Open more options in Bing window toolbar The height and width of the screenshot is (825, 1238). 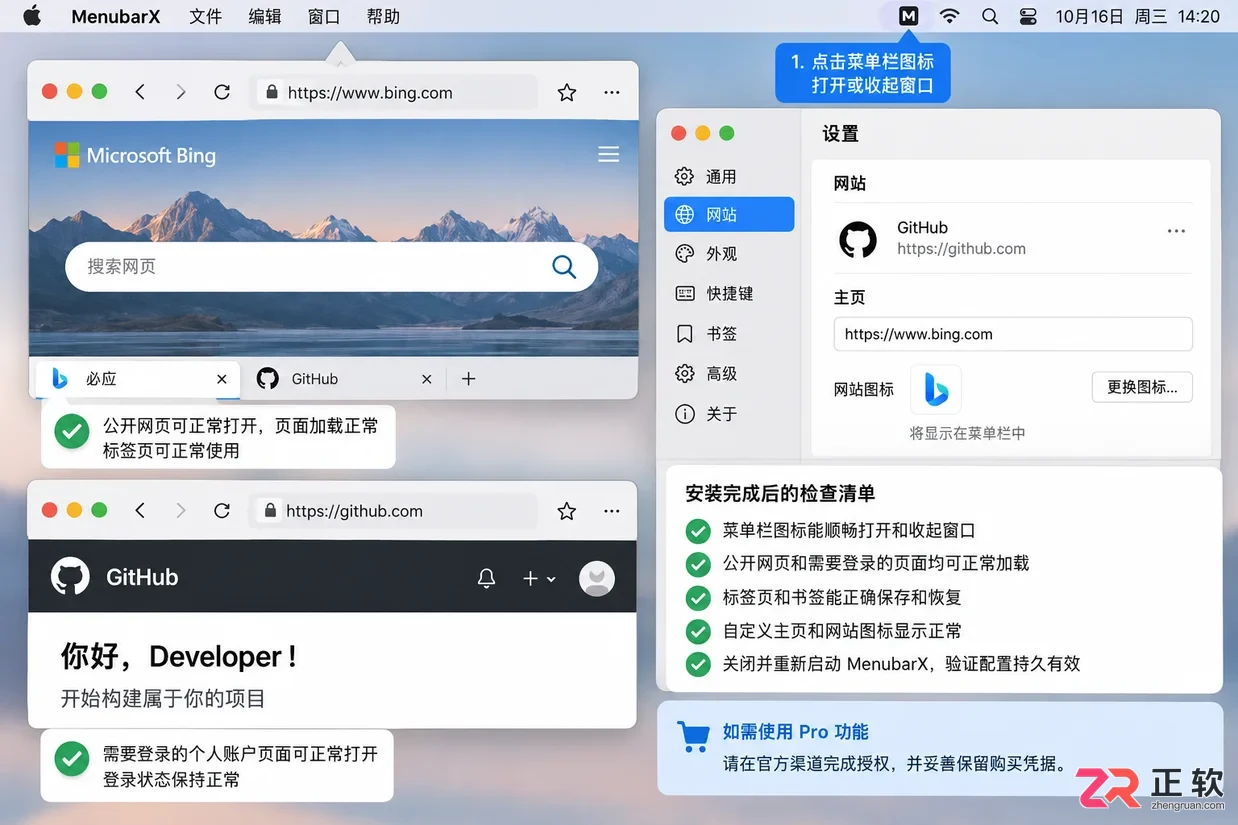(x=612, y=92)
